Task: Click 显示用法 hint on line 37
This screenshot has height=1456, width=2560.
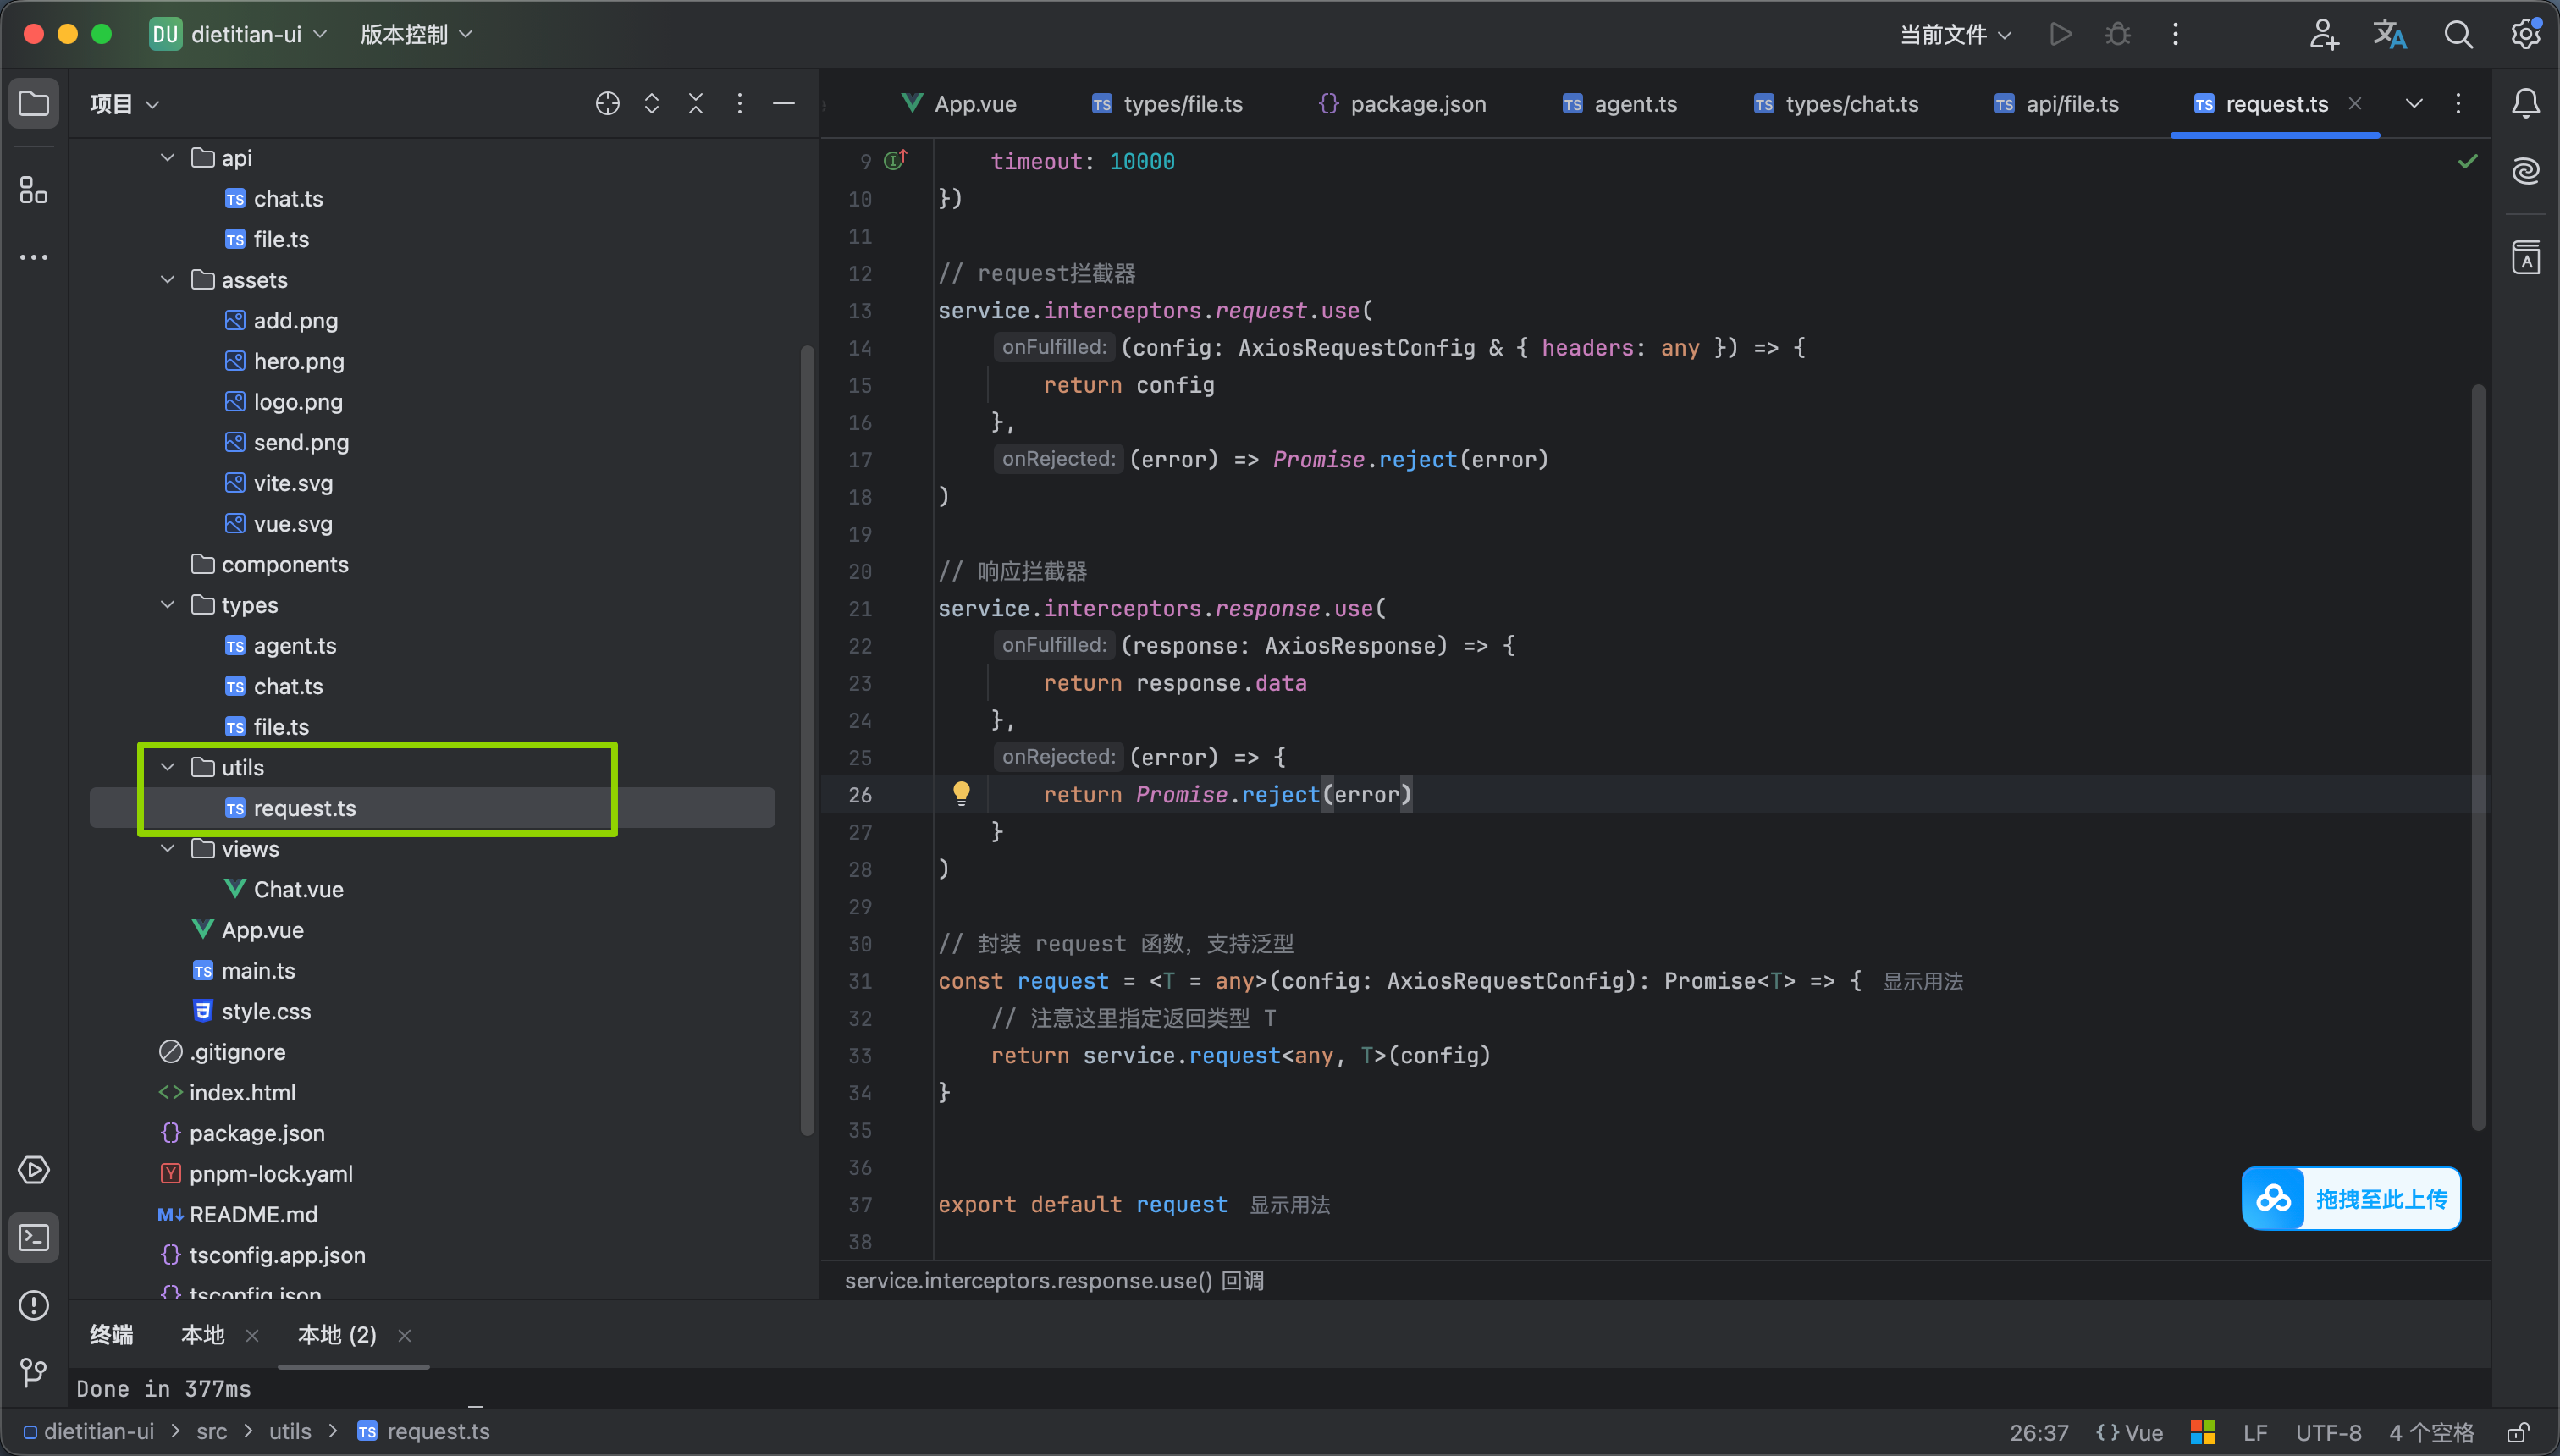Action: coord(1290,1205)
